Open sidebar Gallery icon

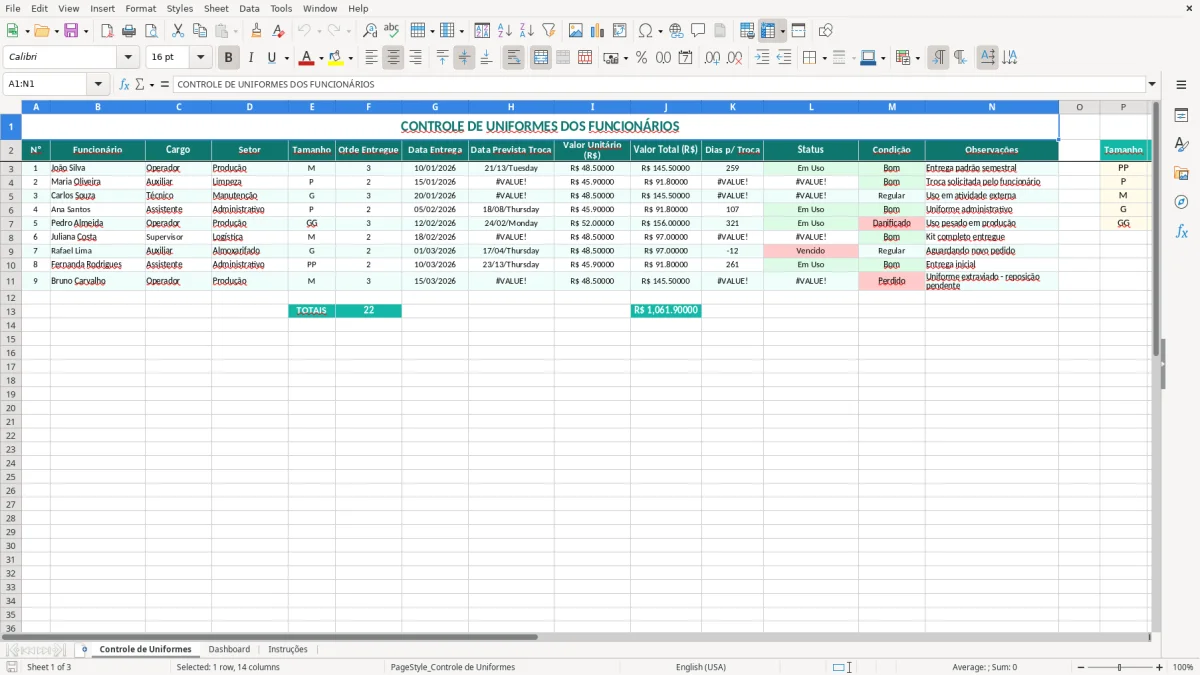point(1181,174)
